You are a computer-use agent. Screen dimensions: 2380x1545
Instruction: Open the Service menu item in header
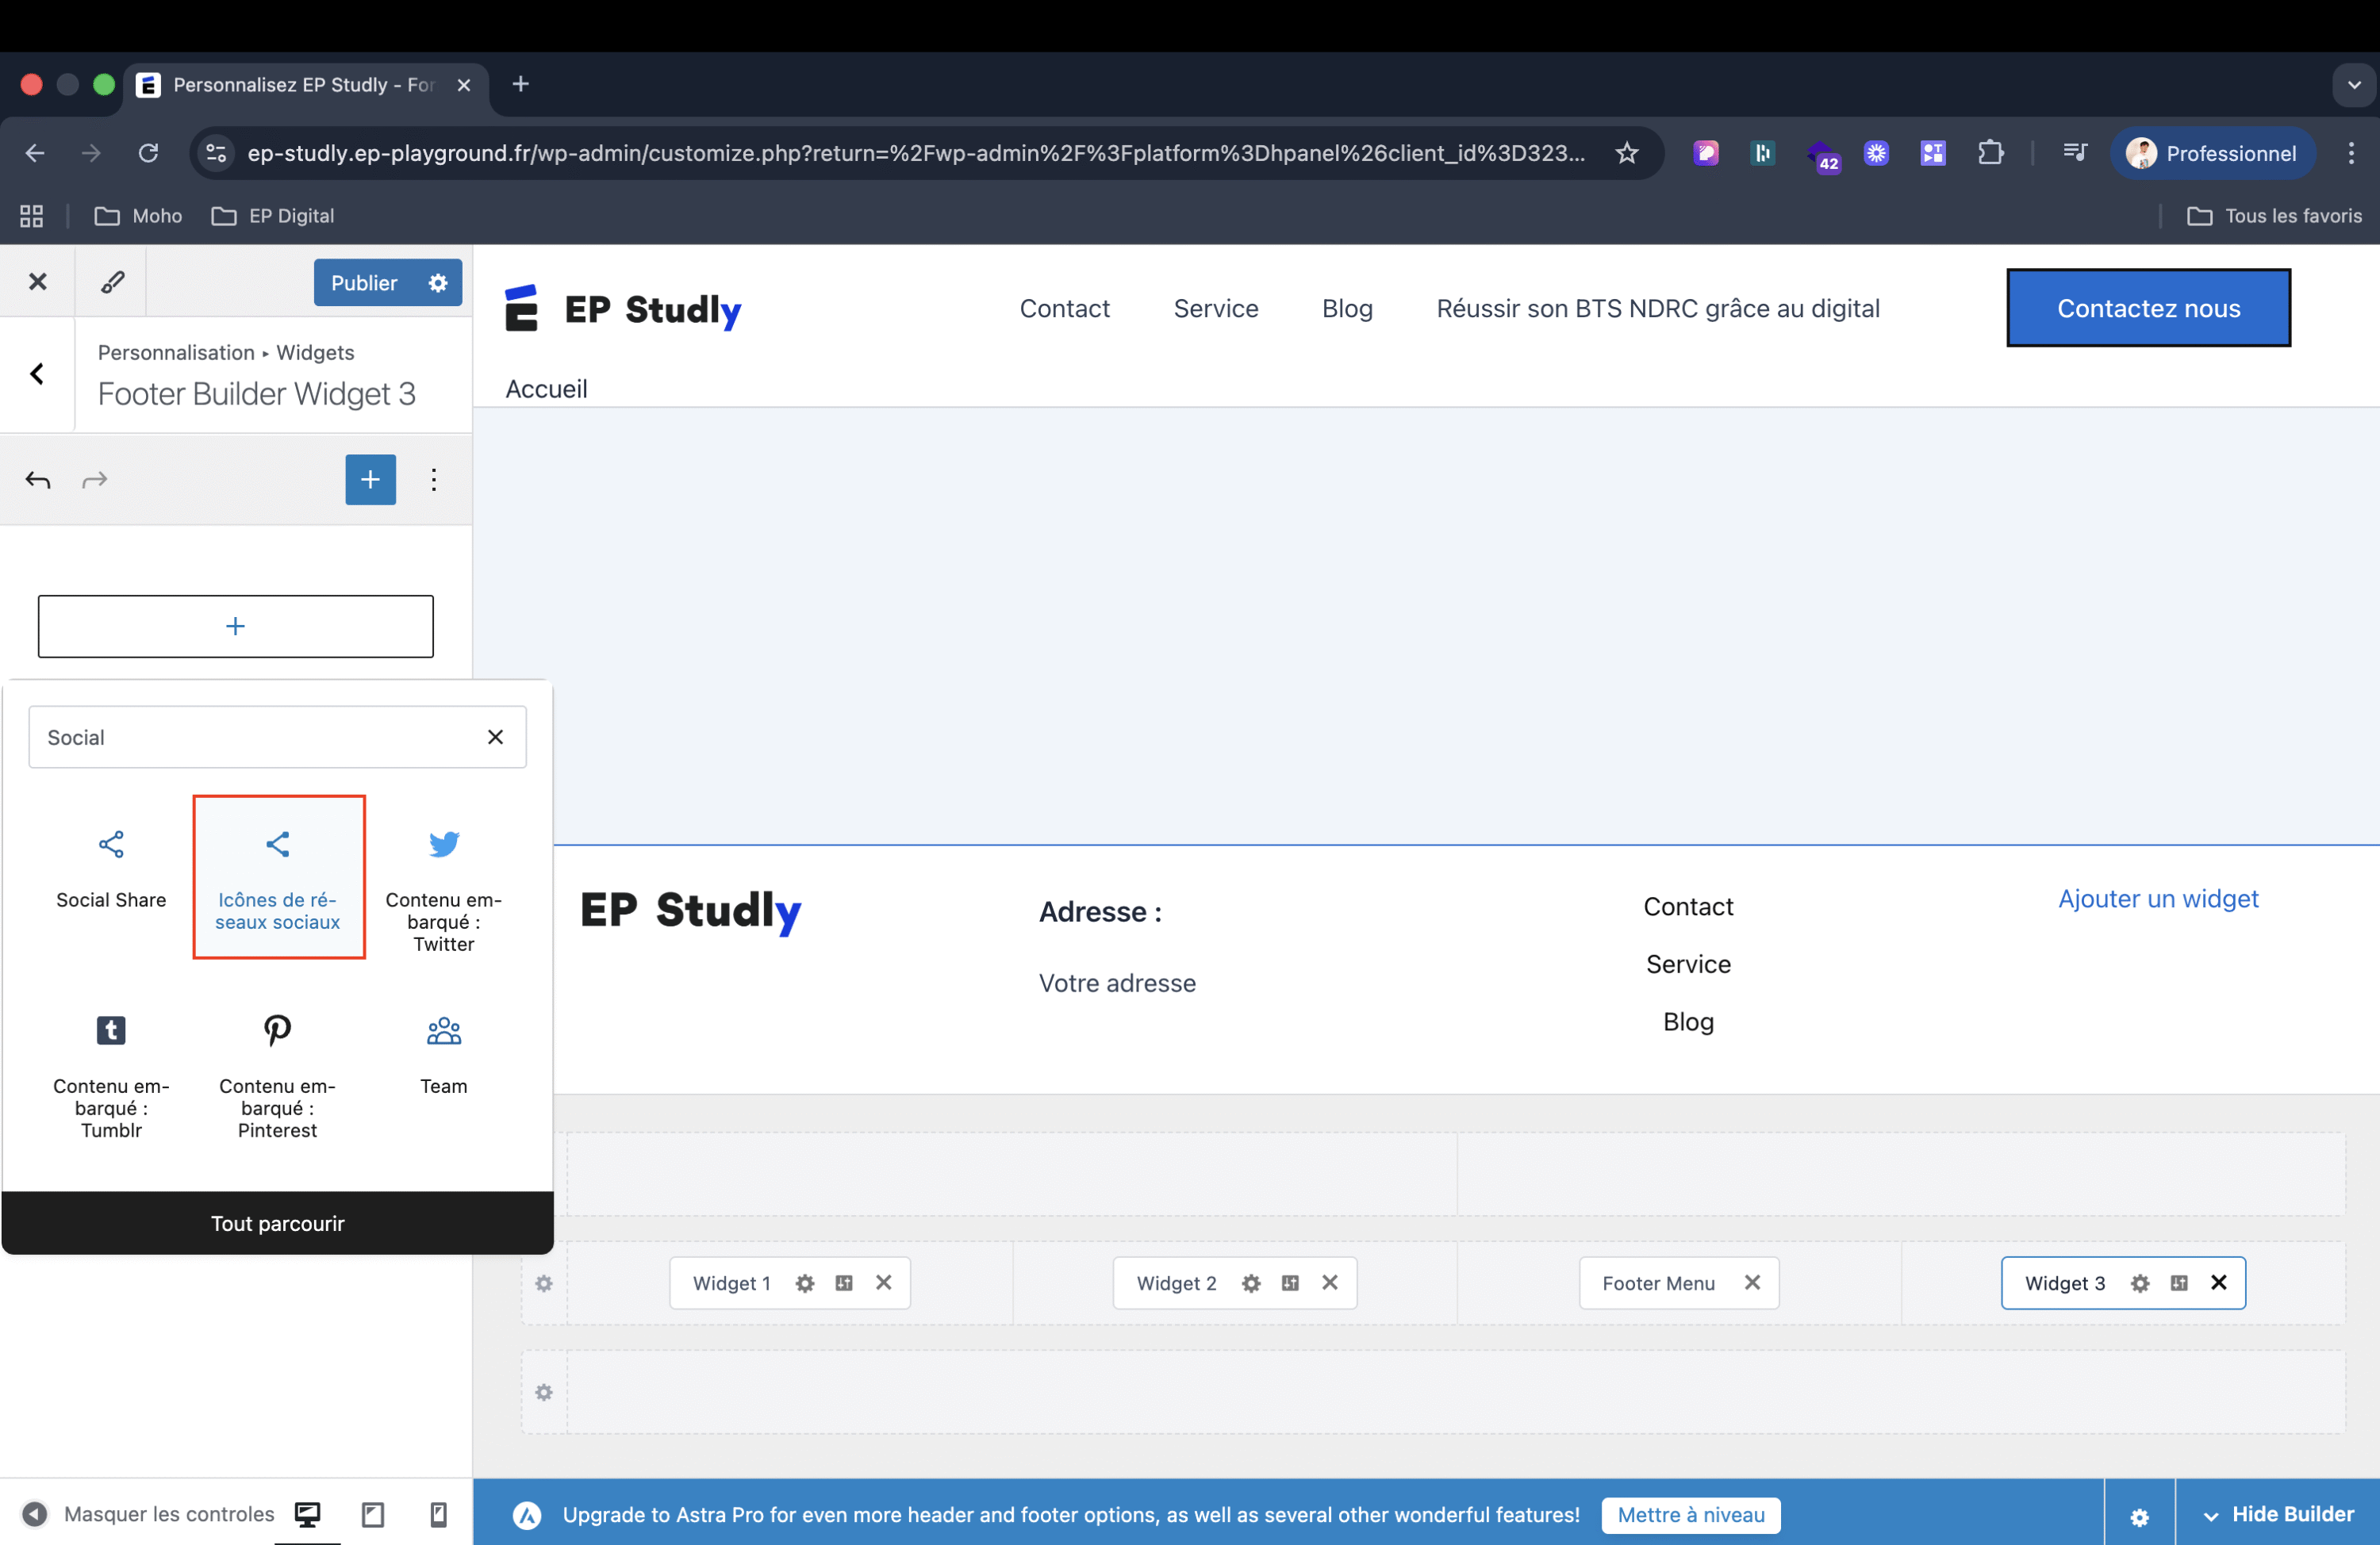pos(1215,308)
